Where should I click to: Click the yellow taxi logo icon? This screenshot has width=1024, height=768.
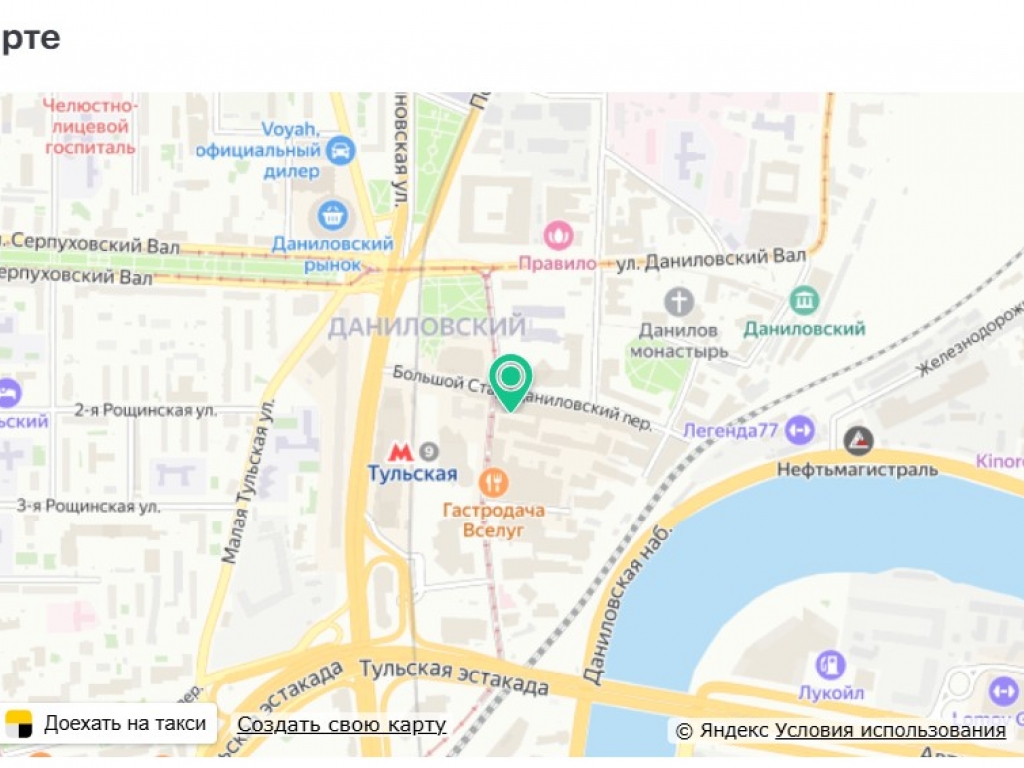coord(19,724)
